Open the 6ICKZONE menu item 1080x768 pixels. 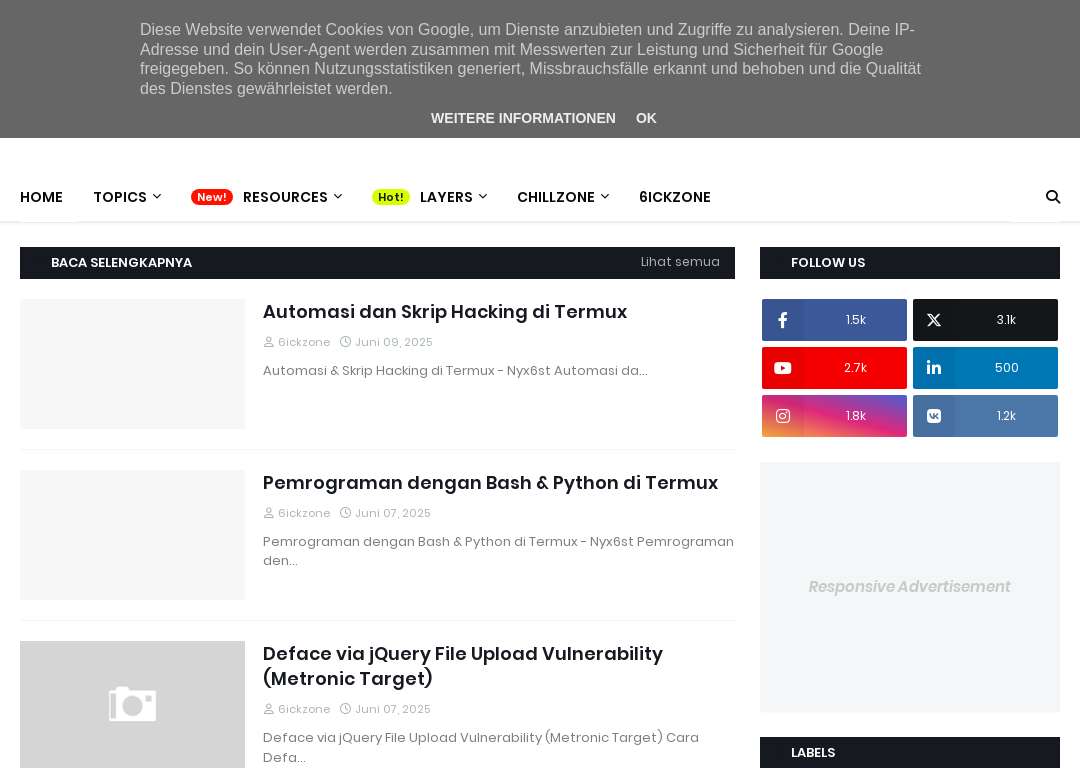click(x=675, y=197)
